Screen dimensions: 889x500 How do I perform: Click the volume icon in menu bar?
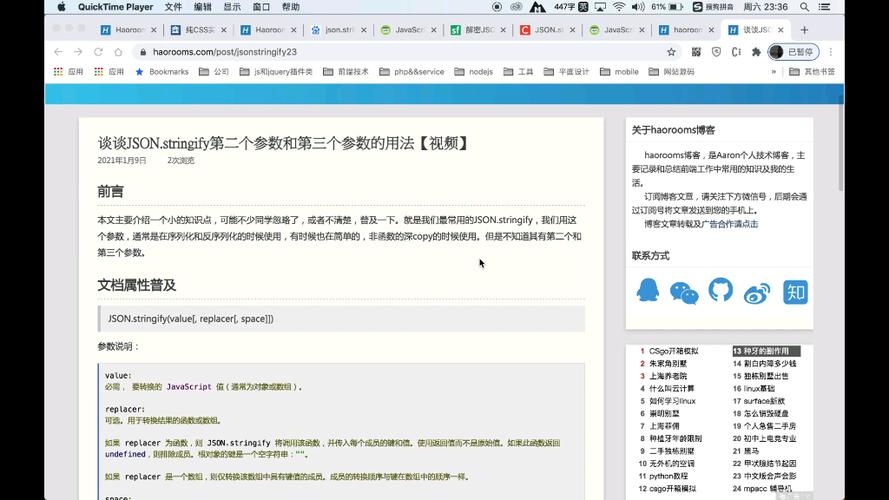point(638,7)
